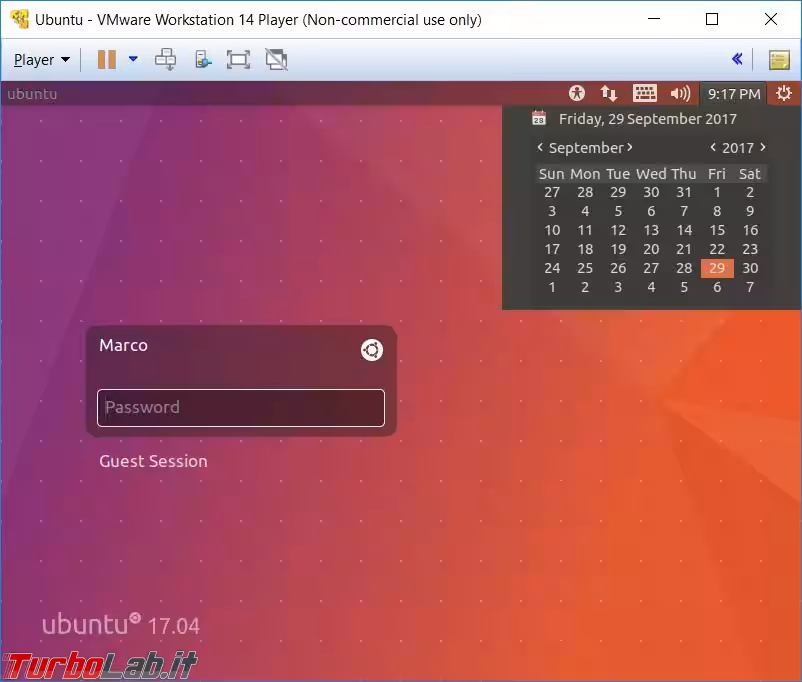Click Friday, 29 September 2017 date header
802x682 pixels.
point(648,119)
